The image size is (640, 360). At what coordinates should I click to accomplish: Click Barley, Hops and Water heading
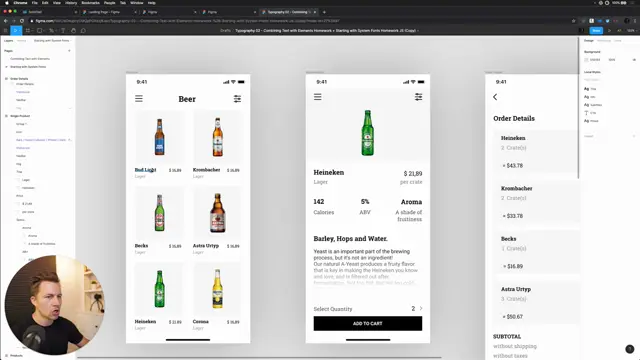pos(351,239)
